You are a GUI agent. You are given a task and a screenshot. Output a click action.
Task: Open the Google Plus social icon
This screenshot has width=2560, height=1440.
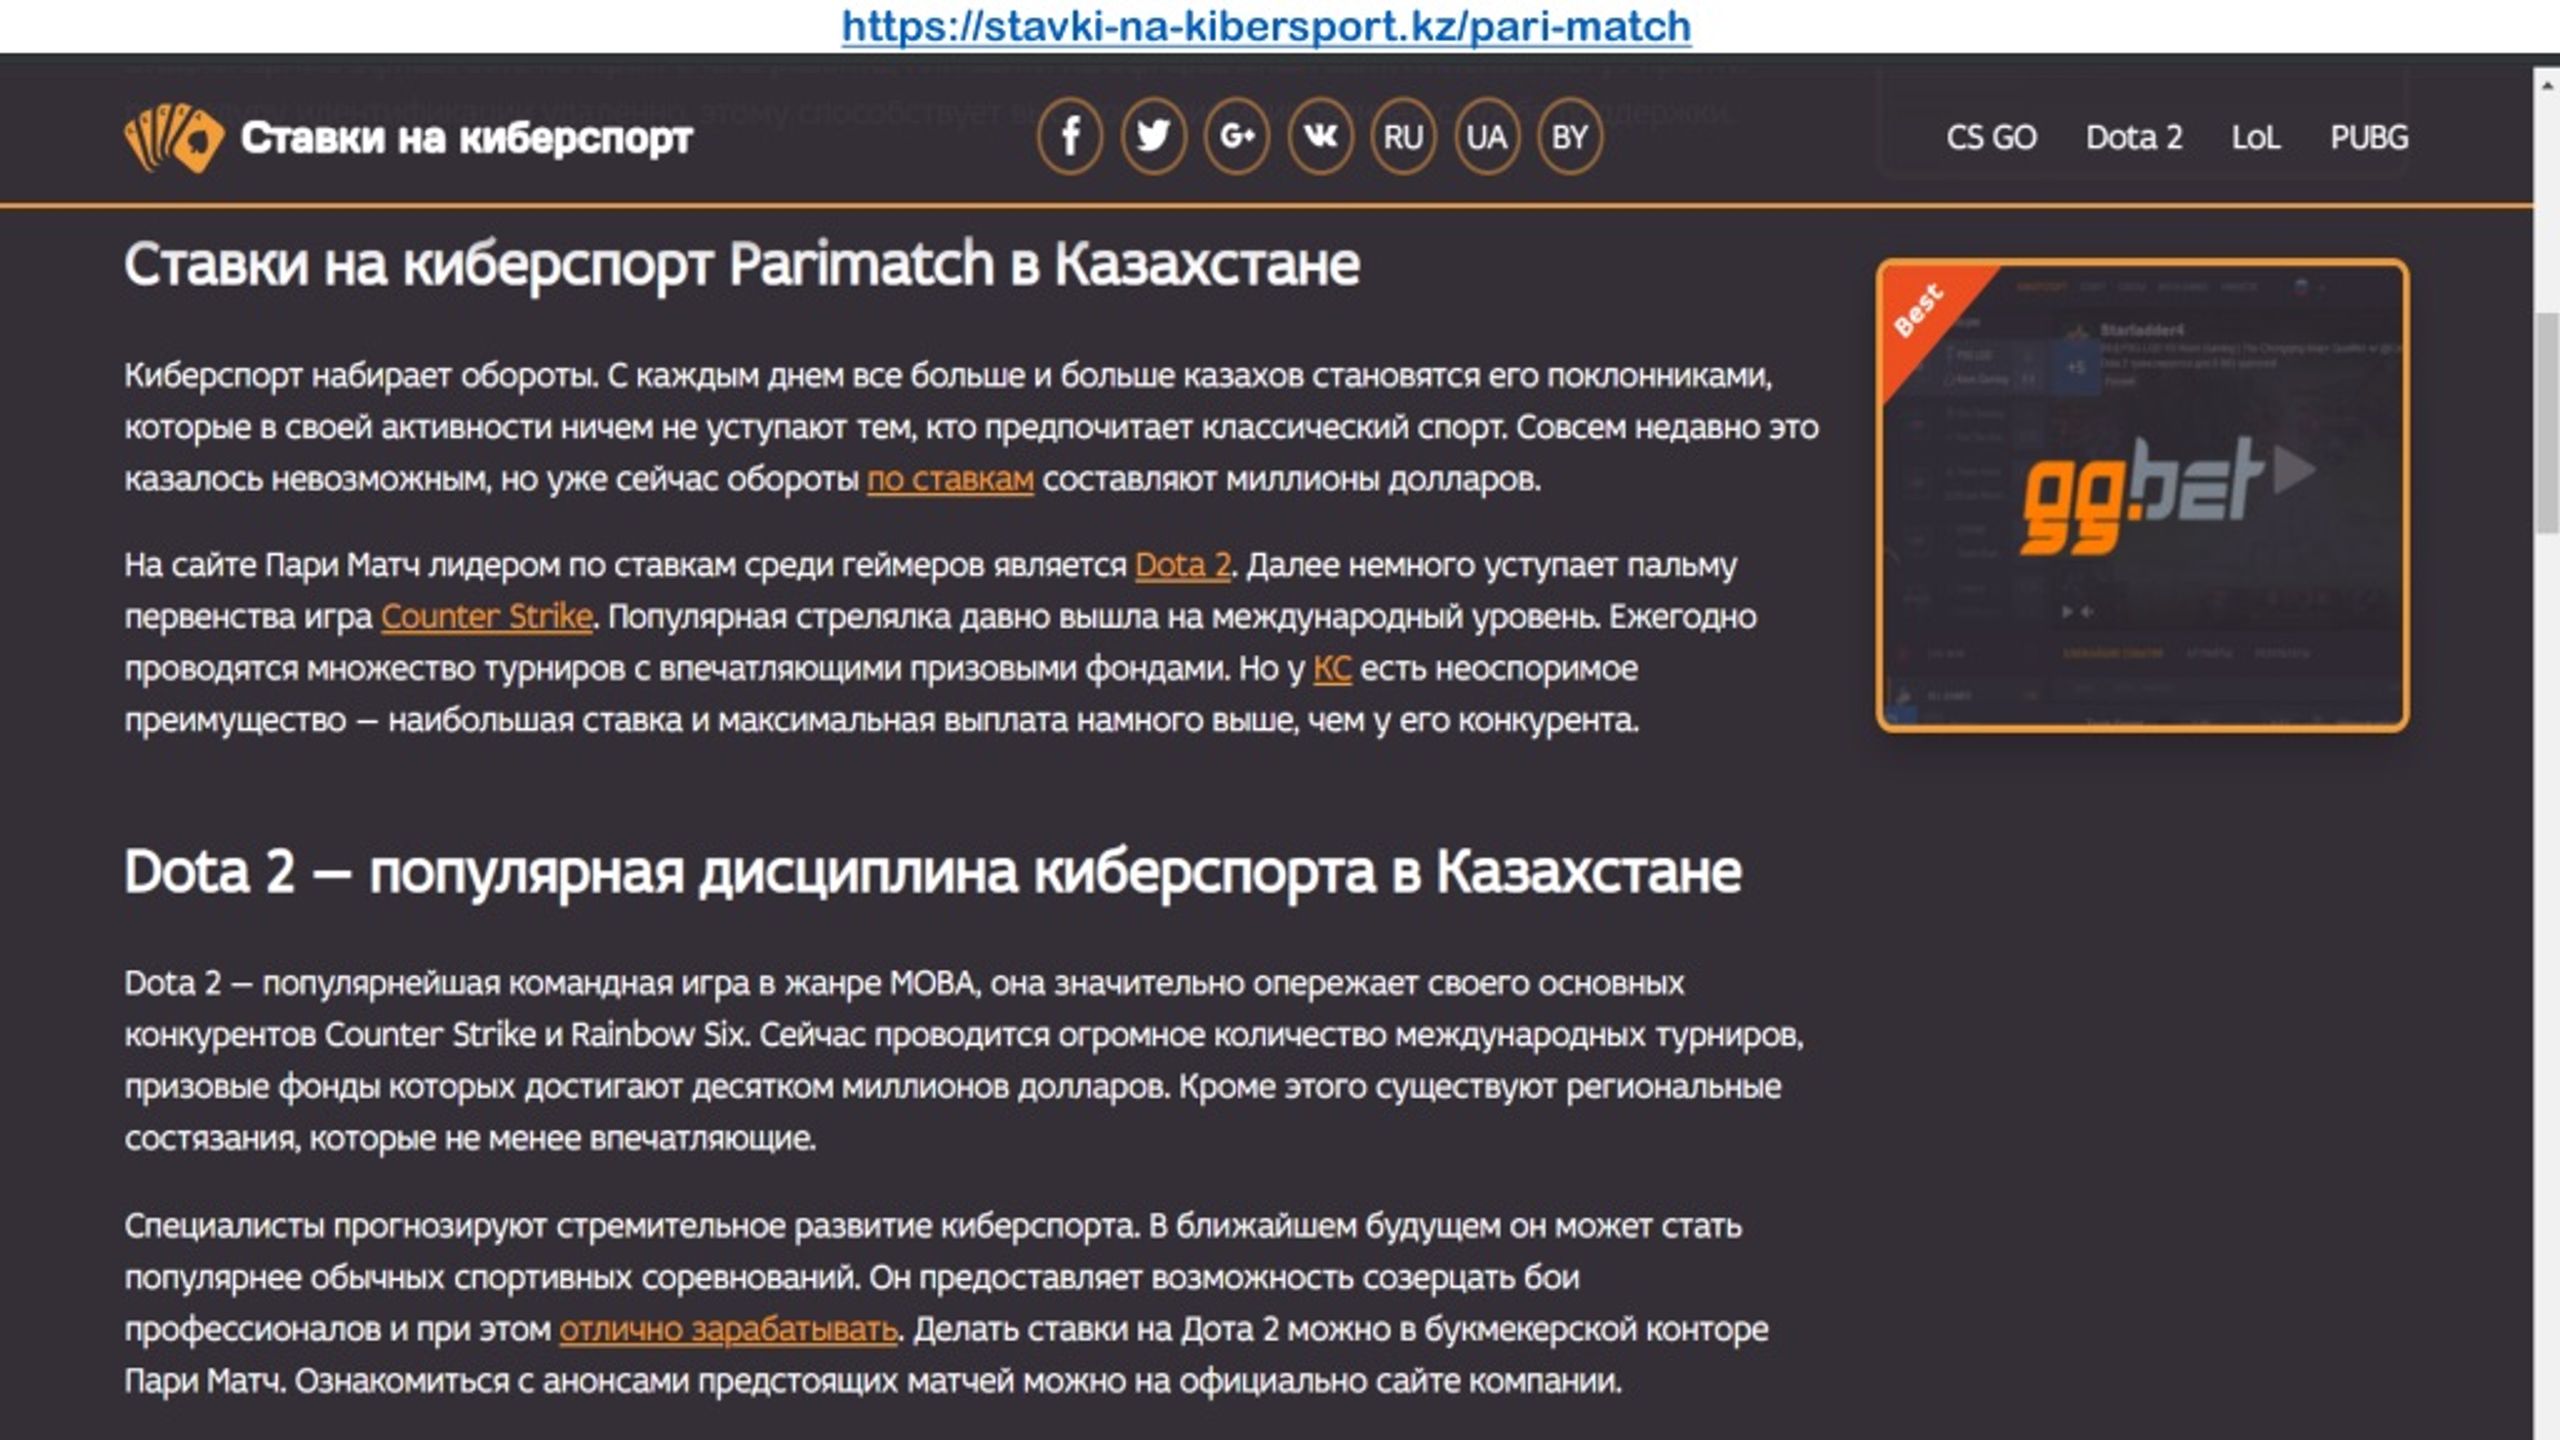pyautogui.click(x=1236, y=136)
